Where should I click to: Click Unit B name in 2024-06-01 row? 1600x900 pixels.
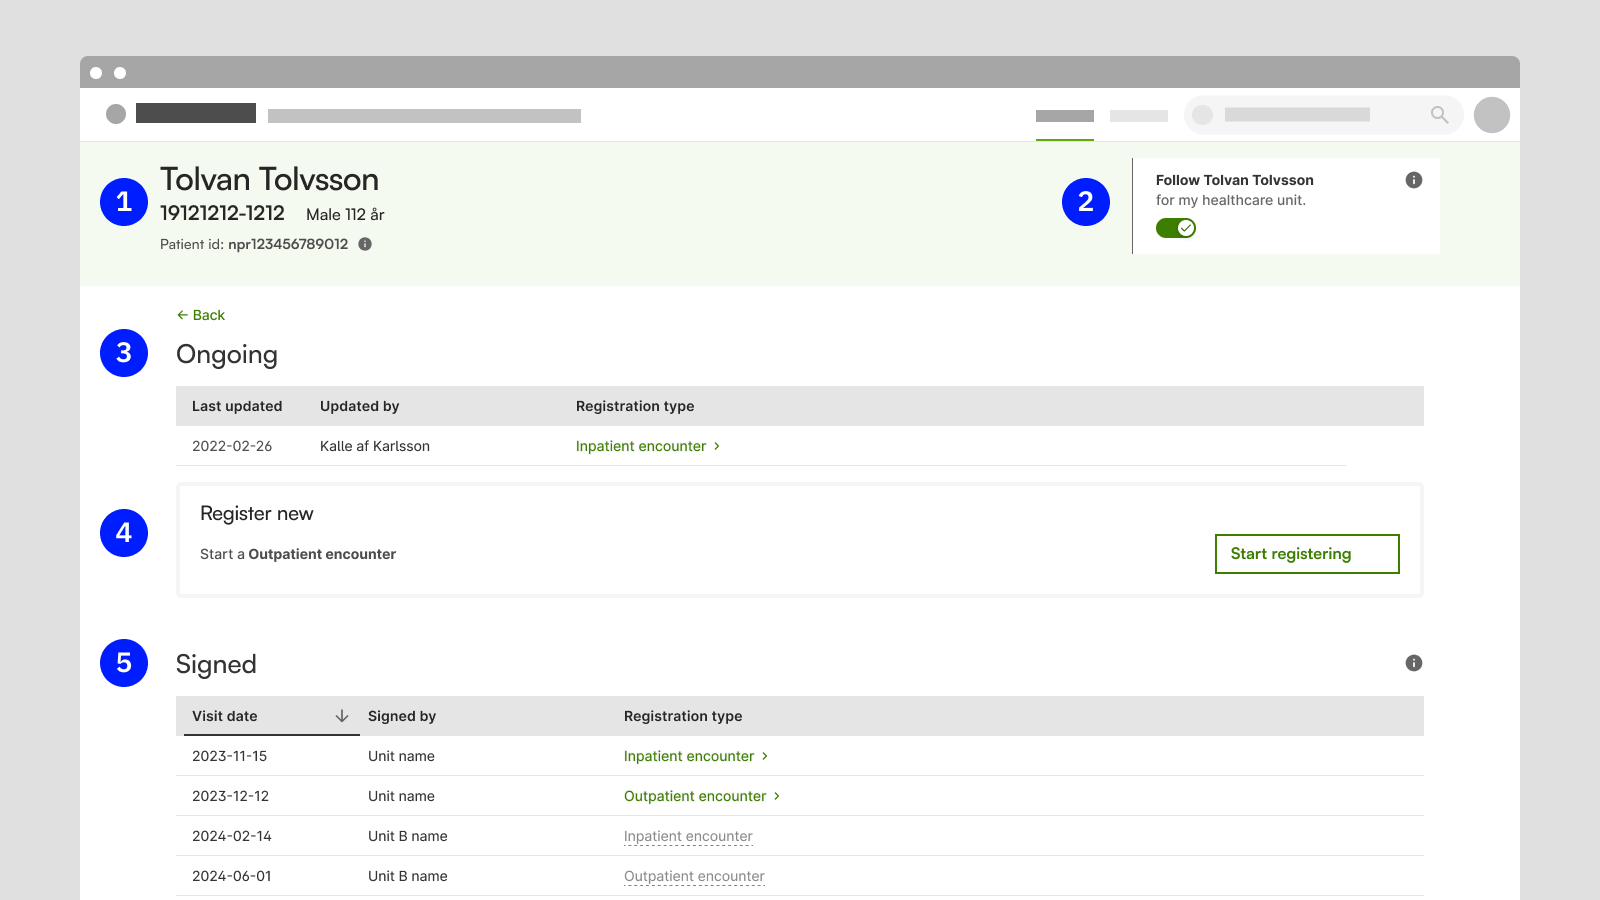click(x=408, y=876)
